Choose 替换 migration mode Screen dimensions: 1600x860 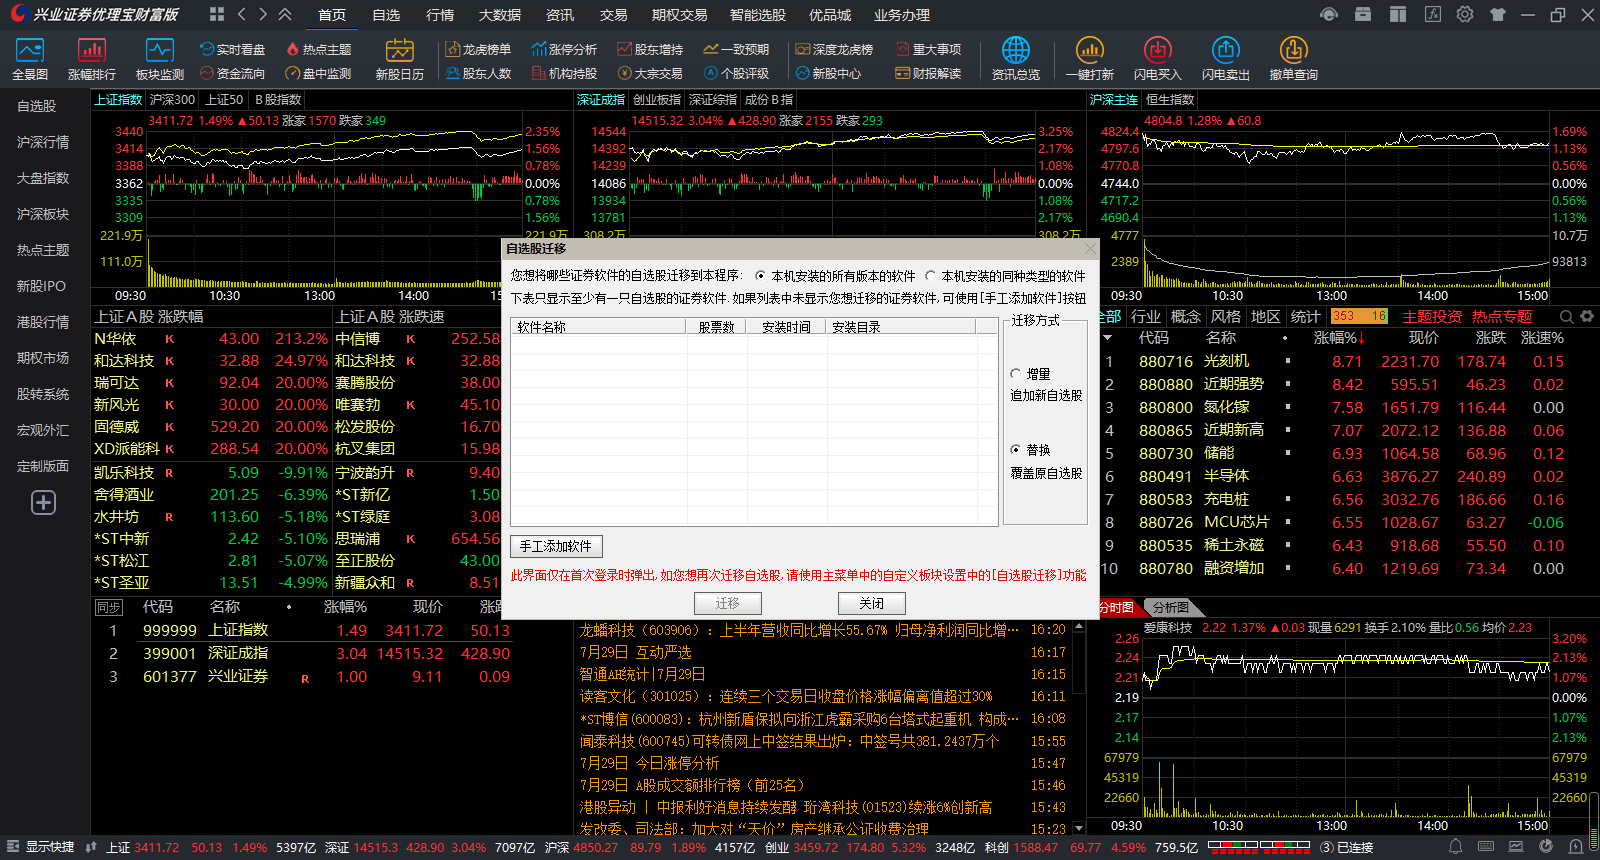point(1030,450)
